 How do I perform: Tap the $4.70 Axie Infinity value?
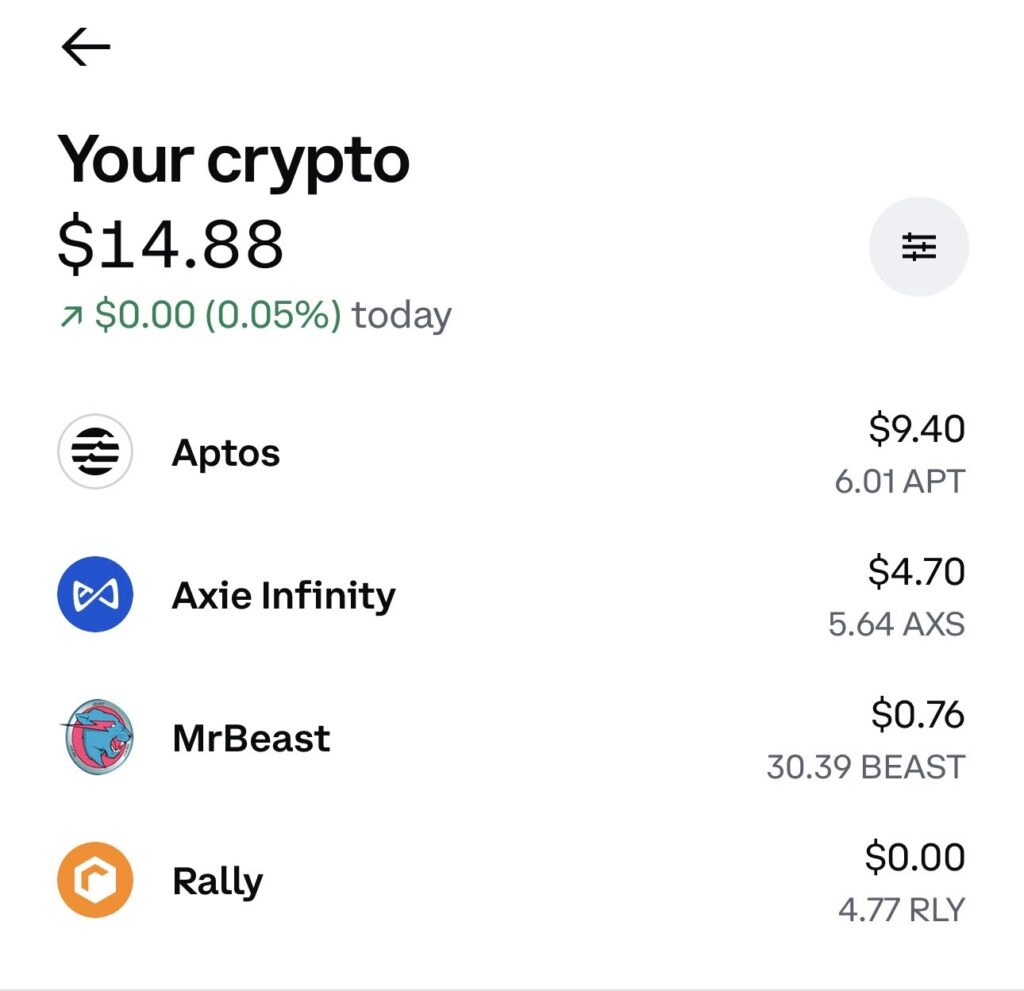point(916,572)
